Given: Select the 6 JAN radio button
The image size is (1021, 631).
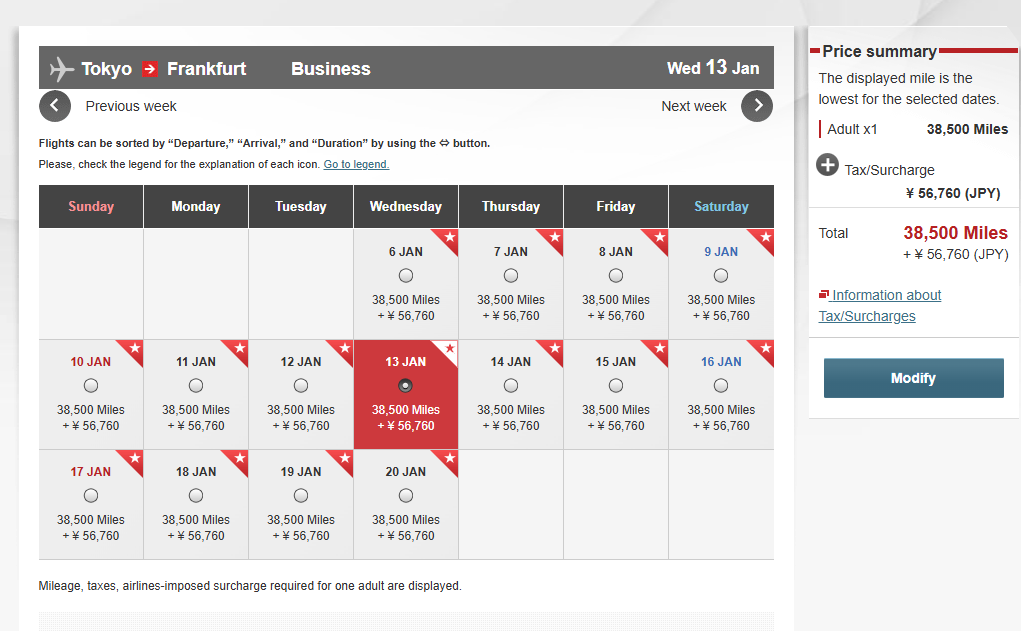Looking at the screenshot, I should 406,275.
